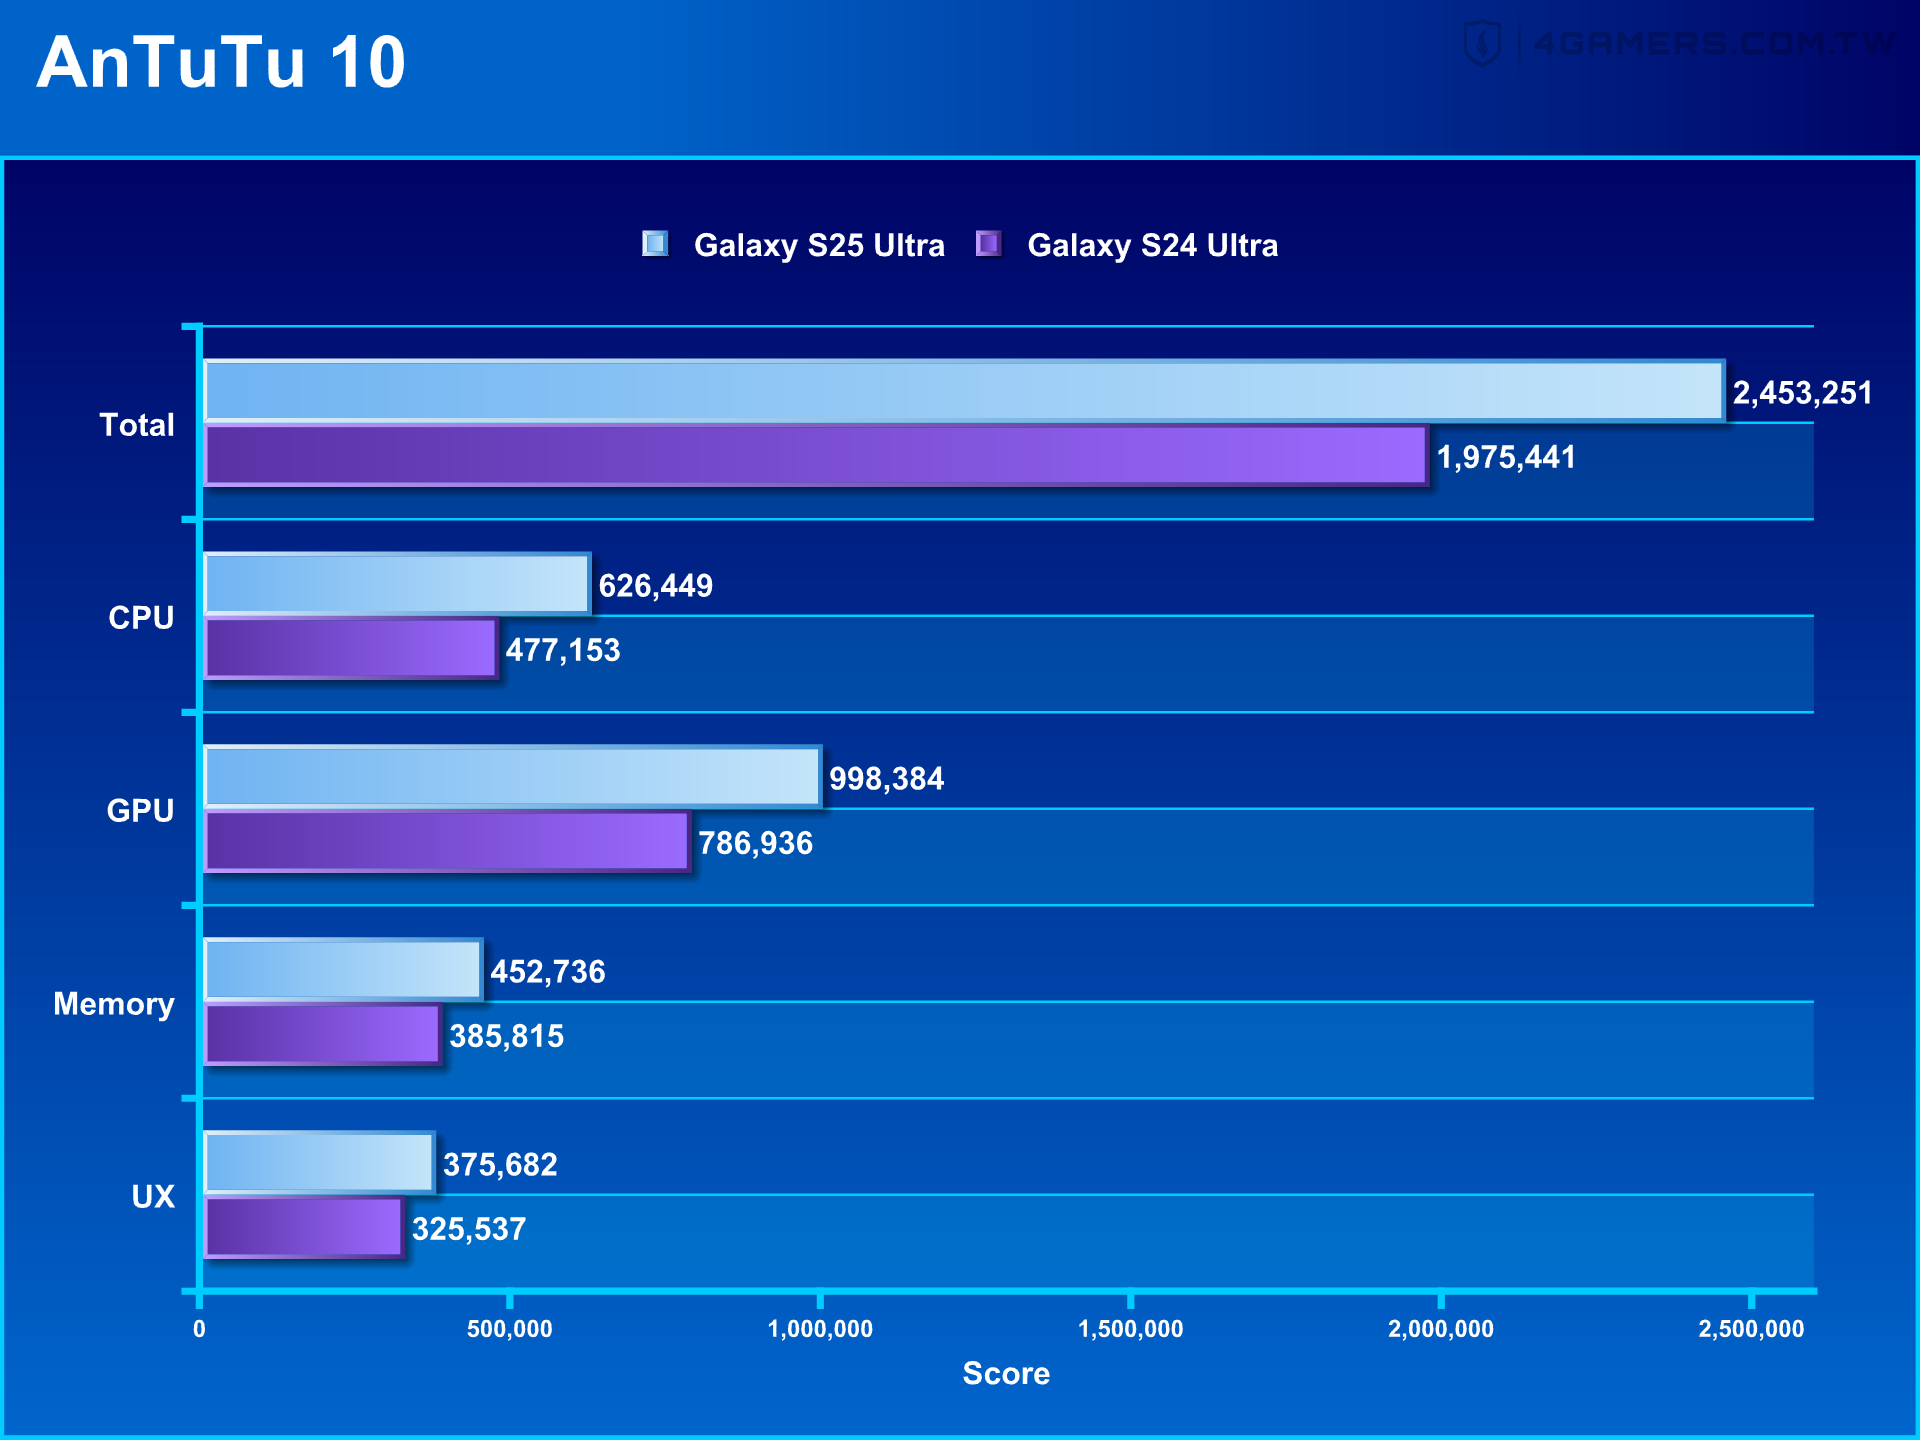Viewport: 1920px width, 1440px height.
Task: Click the value 452,736
Action: click(x=548, y=972)
